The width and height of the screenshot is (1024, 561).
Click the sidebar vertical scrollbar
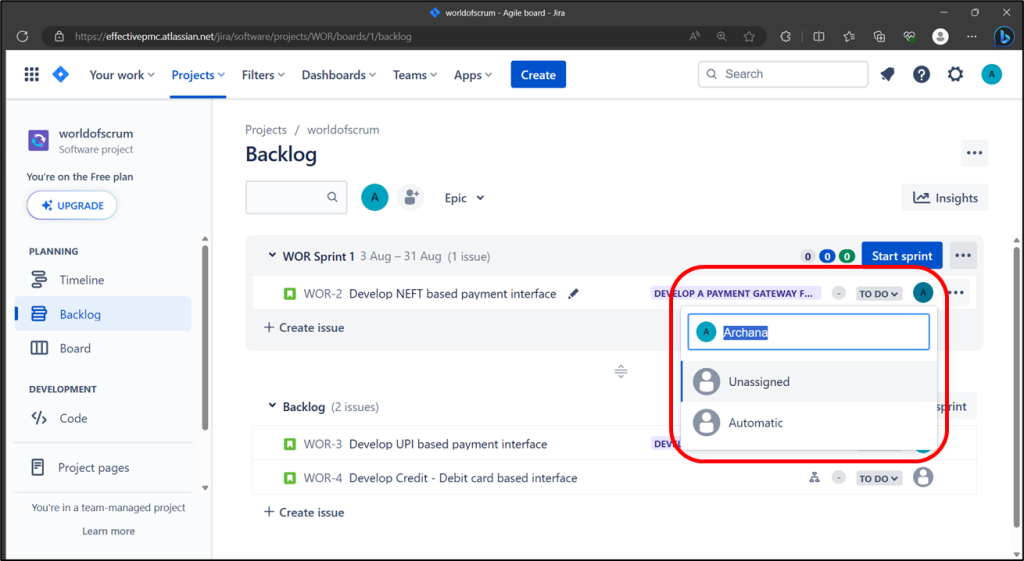tap(205, 337)
